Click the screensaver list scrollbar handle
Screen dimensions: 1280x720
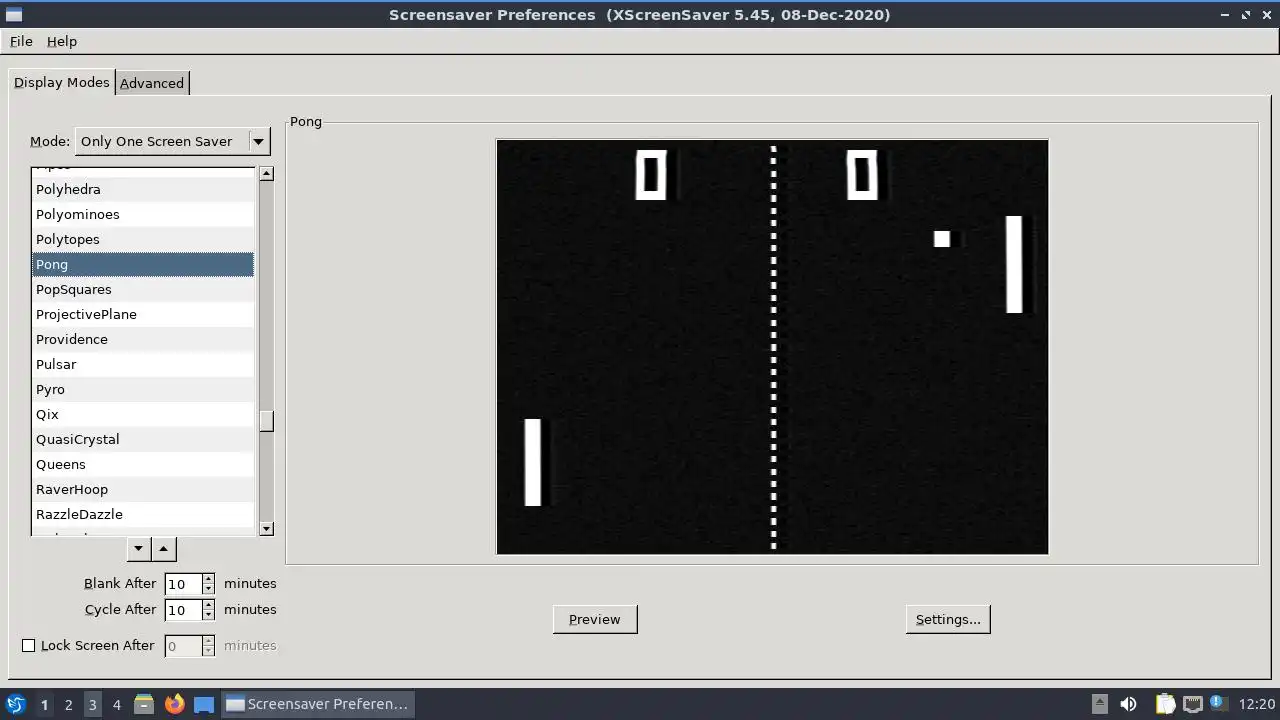(266, 420)
